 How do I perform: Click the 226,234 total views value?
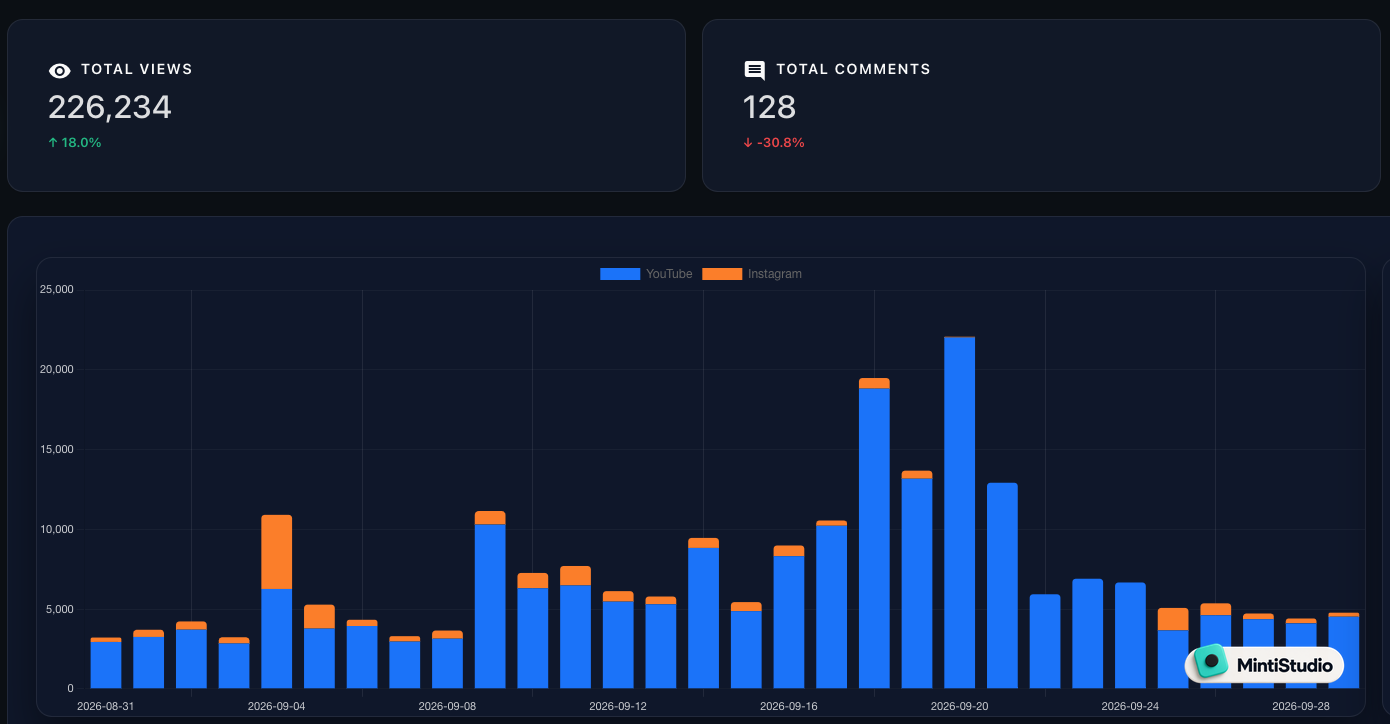click(110, 107)
